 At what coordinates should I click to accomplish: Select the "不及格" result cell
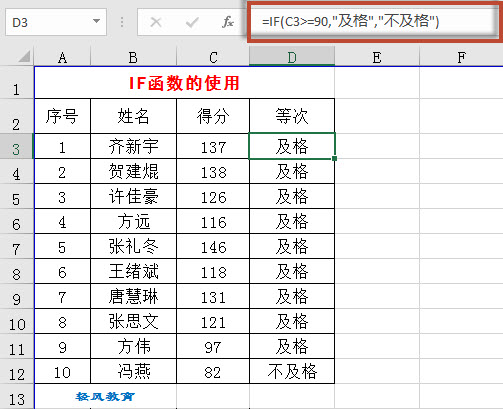[292, 371]
